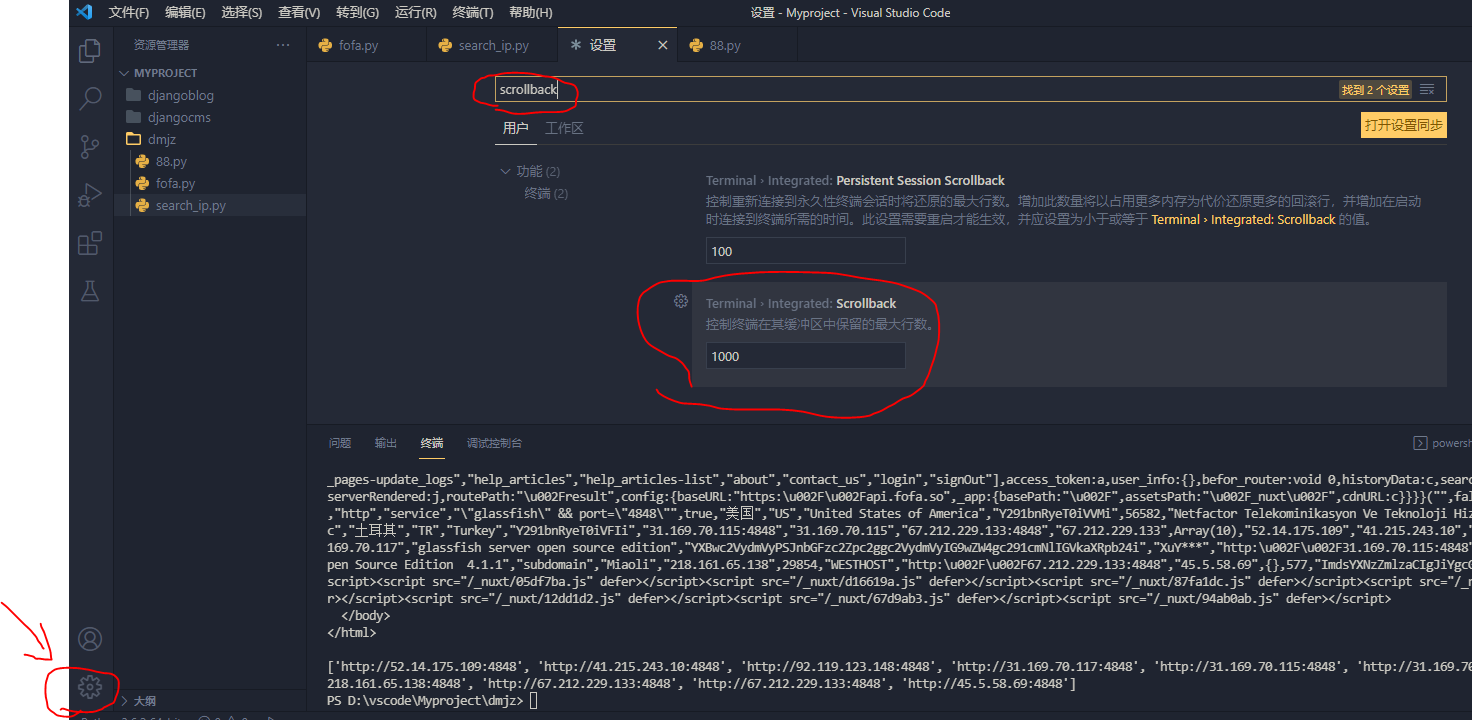Click the terminal prompt PS D:\vscode\Myproject\dmjz>

(x=424, y=701)
